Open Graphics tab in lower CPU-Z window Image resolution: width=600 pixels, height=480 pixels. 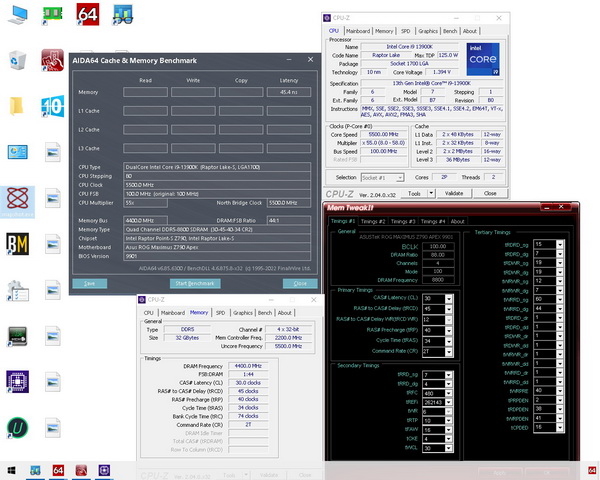point(243,313)
